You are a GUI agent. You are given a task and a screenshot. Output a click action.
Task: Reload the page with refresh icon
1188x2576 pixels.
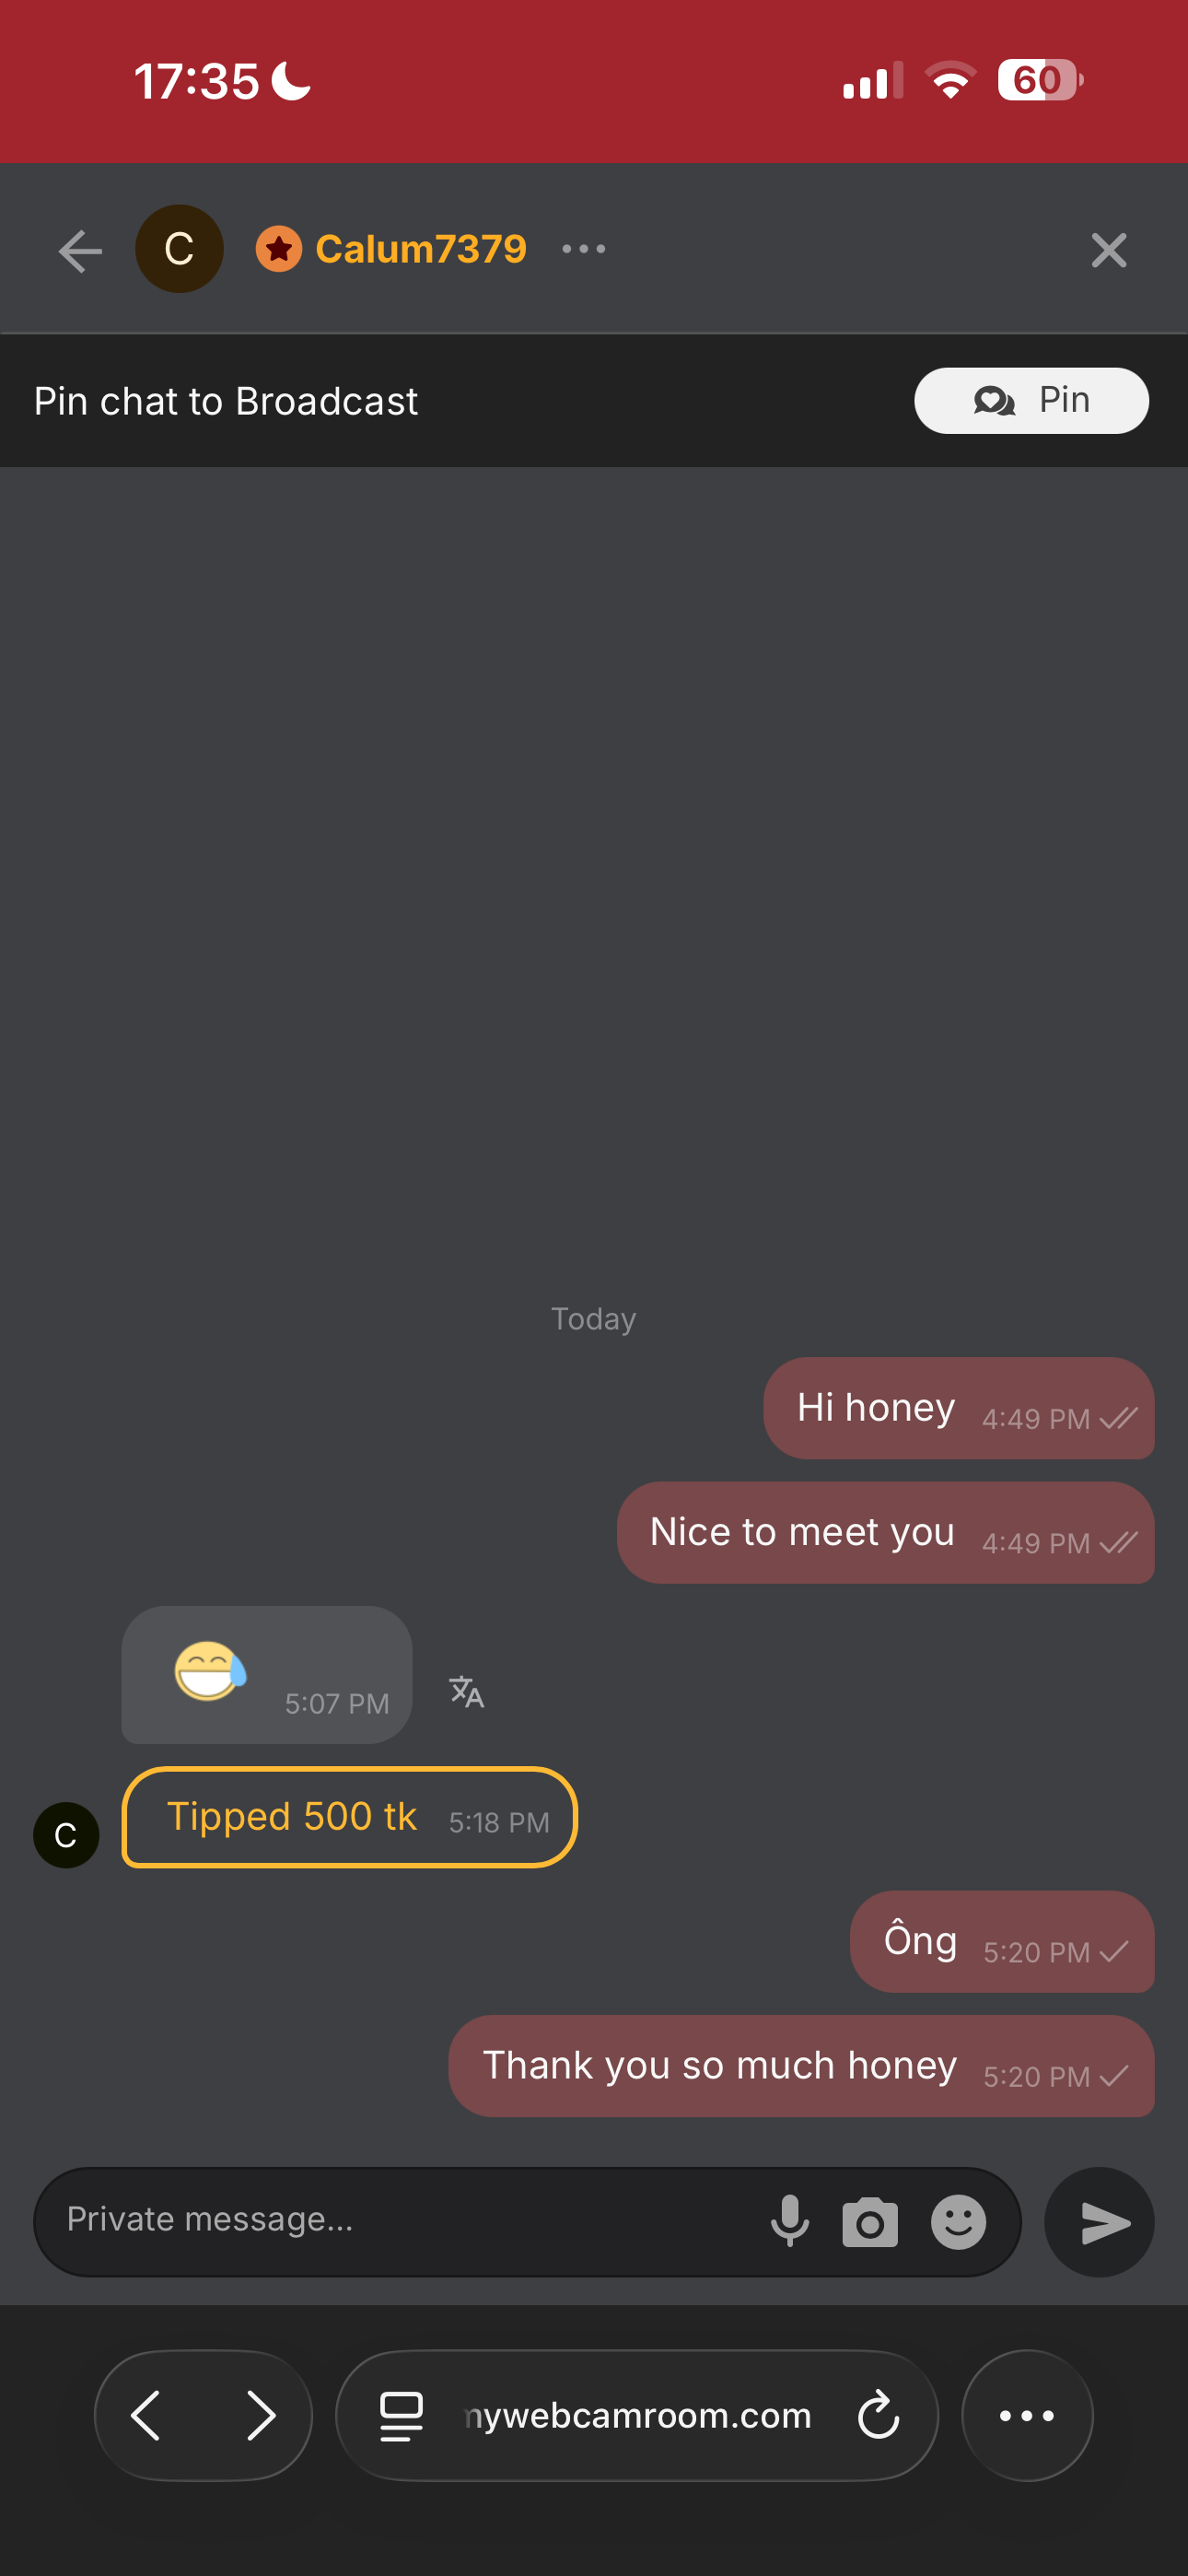tap(878, 2416)
